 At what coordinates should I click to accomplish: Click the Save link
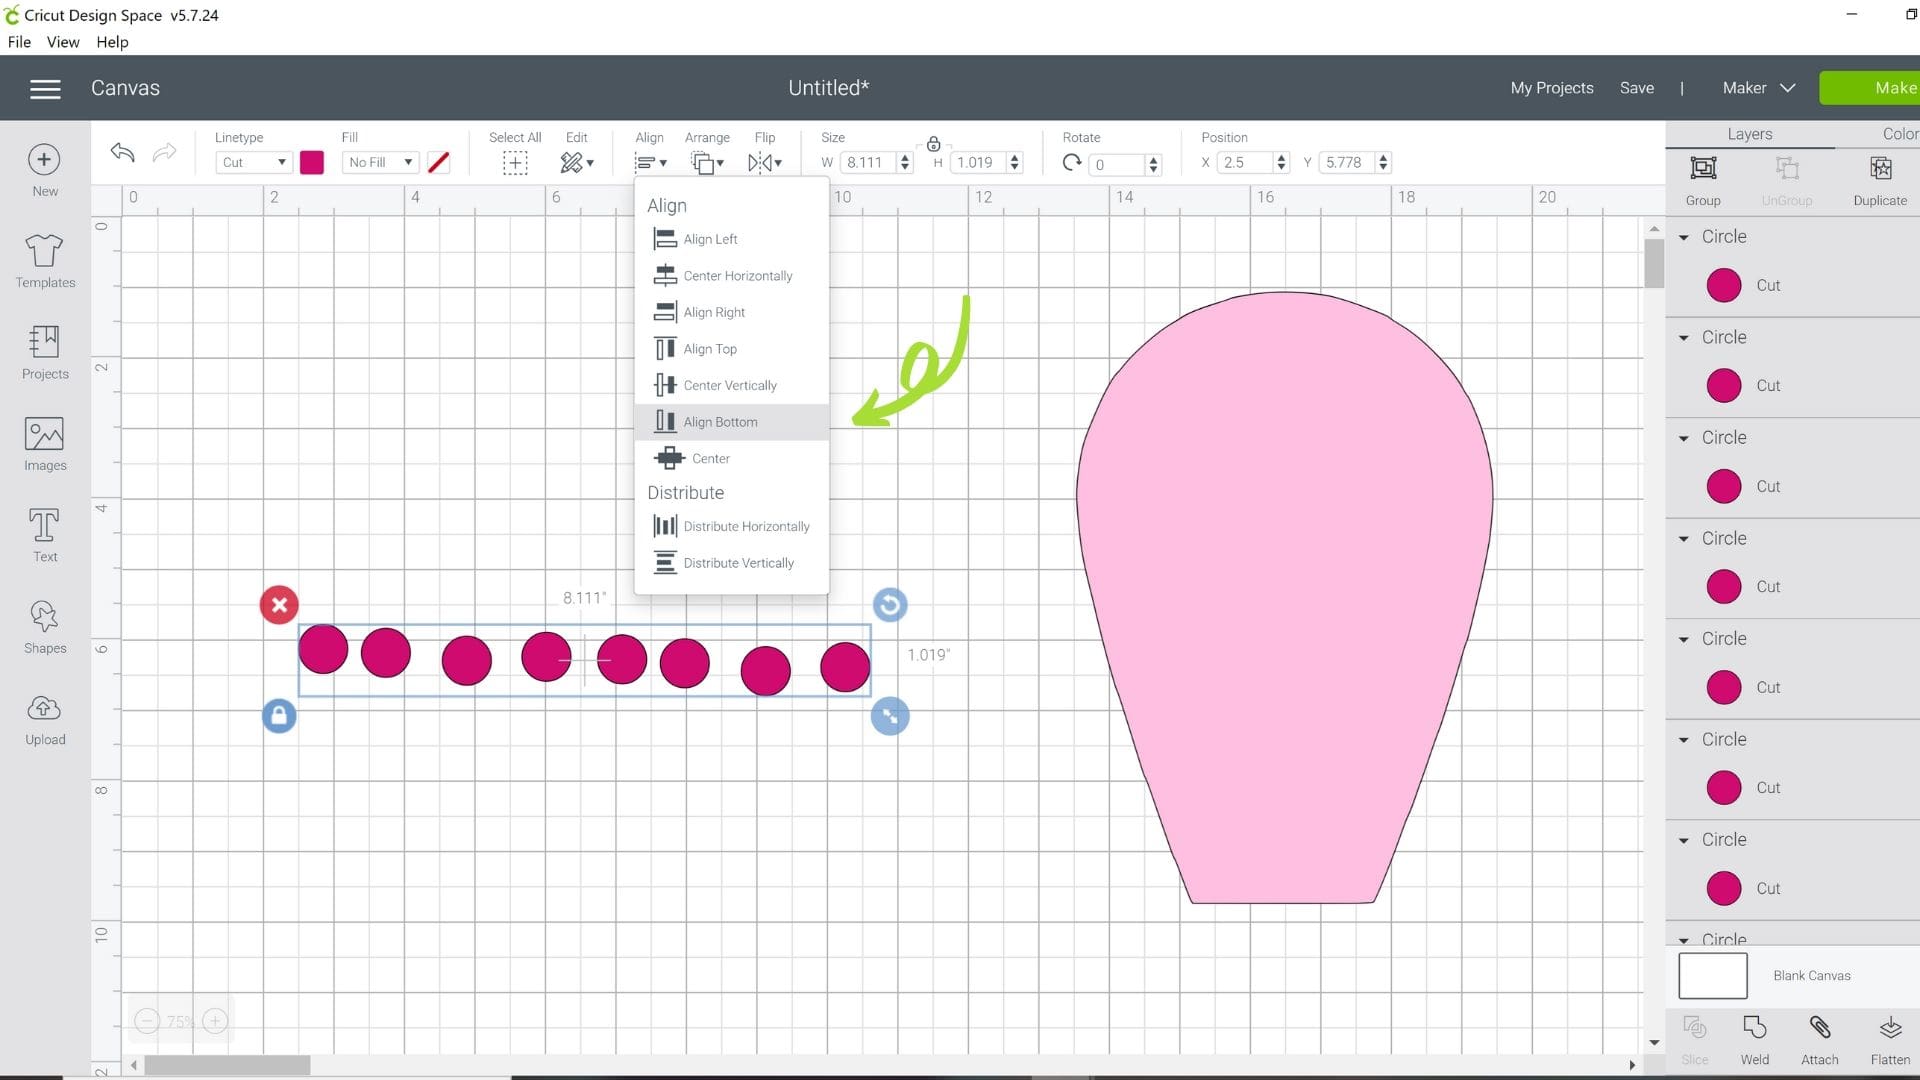(1637, 88)
